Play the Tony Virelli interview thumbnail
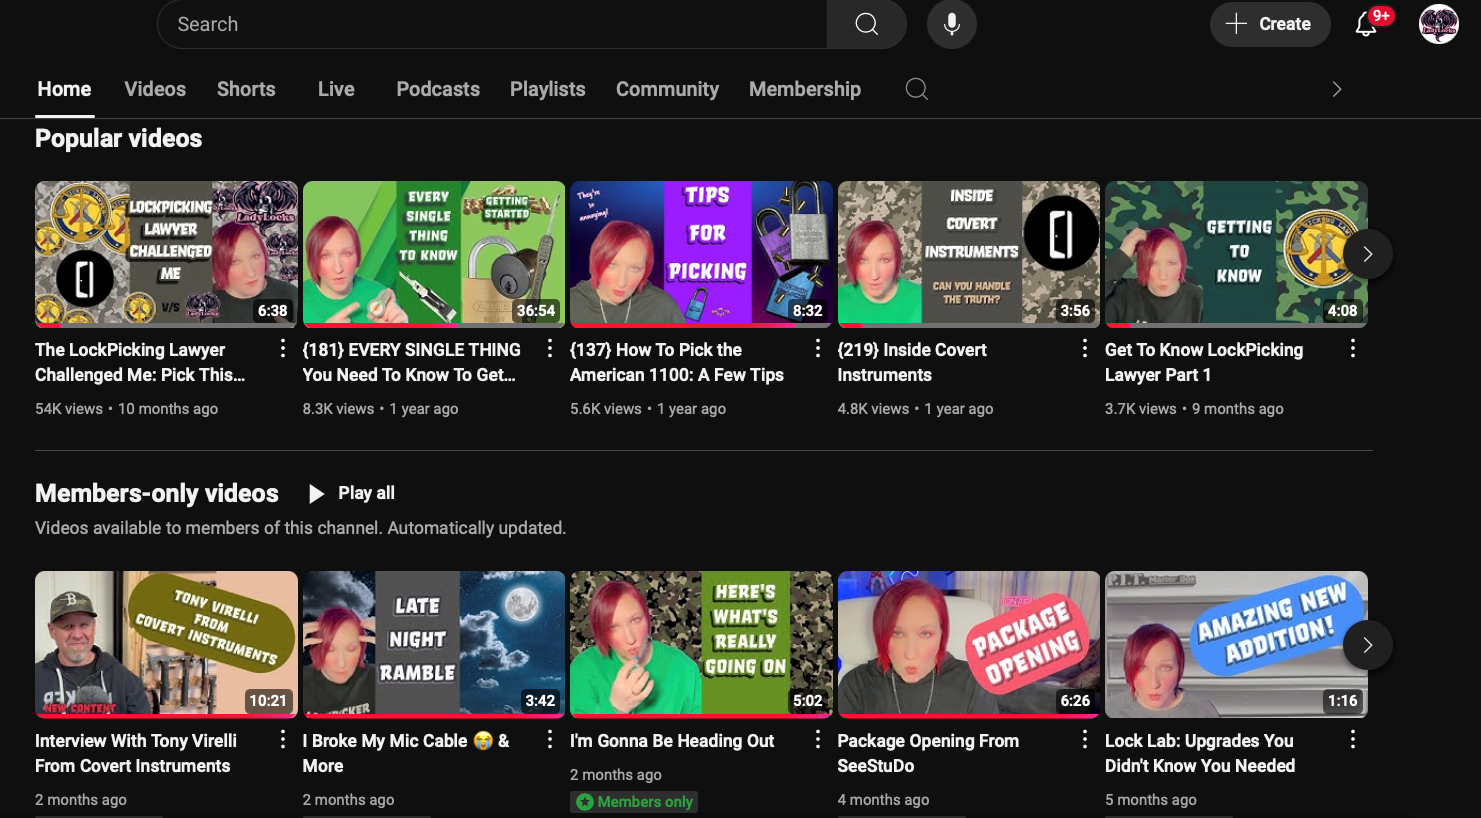 click(x=166, y=644)
